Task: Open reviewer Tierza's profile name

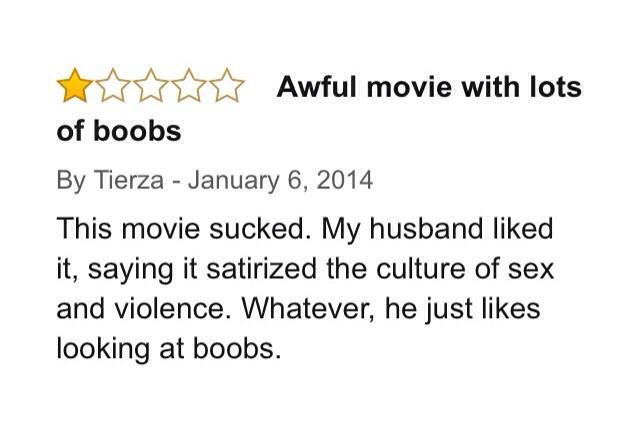Action: 129,180
